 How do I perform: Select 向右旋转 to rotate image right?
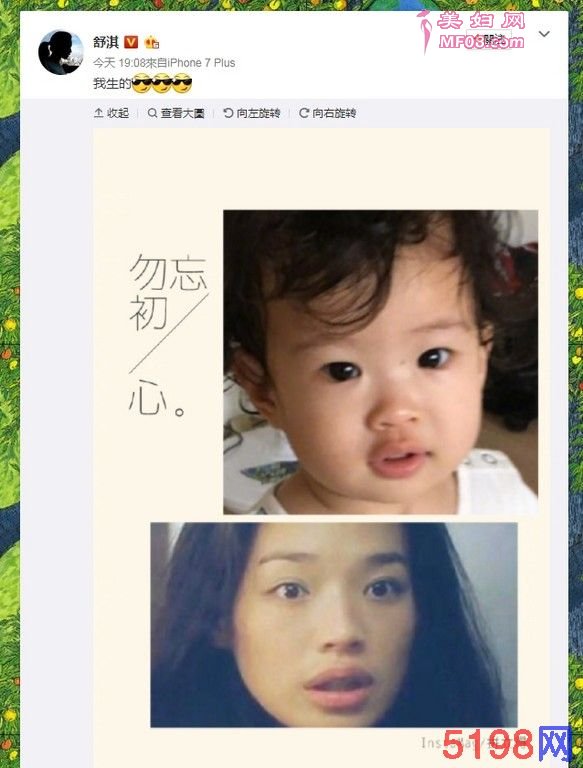334,113
